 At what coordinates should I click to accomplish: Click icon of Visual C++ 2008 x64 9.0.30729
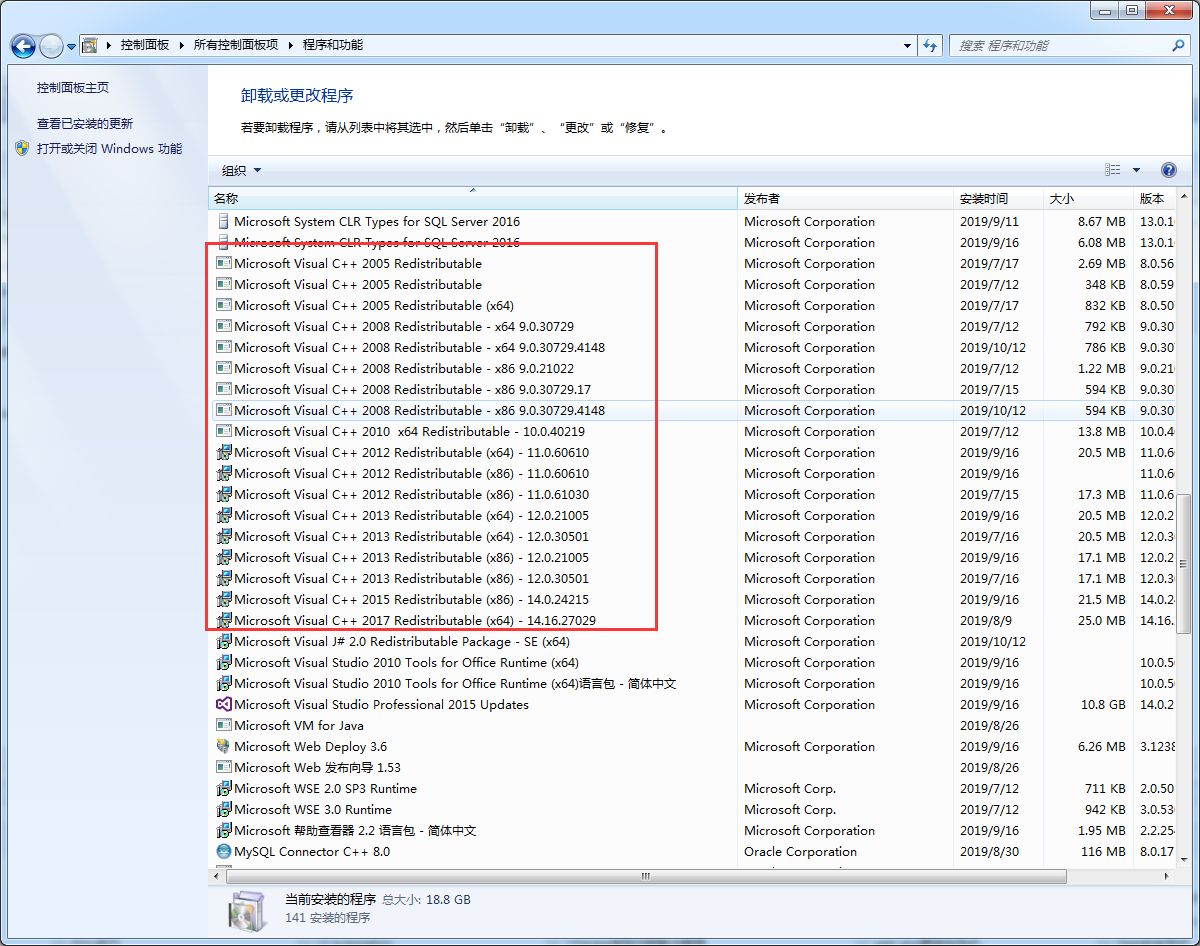point(224,327)
